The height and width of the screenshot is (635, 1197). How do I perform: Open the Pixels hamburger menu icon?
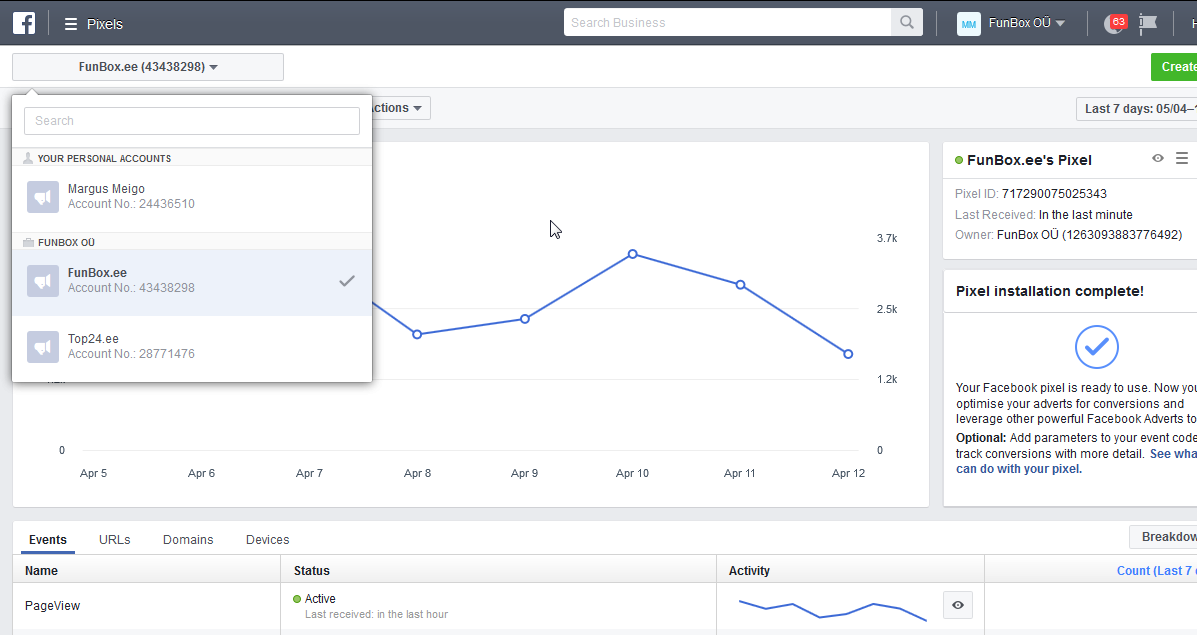click(70, 24)
